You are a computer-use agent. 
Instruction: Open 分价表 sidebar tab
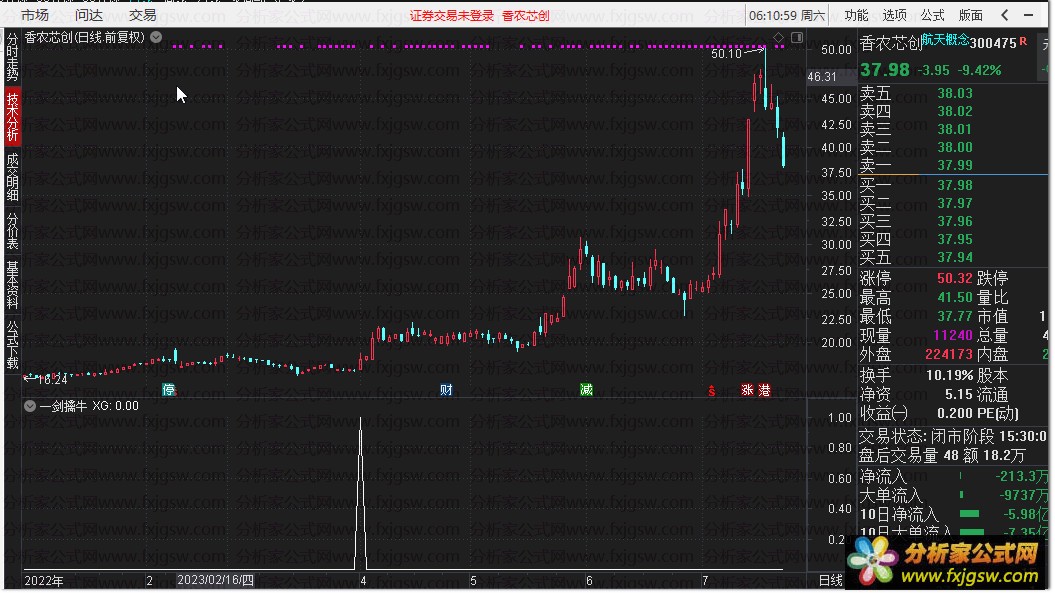tap(12, 230)
